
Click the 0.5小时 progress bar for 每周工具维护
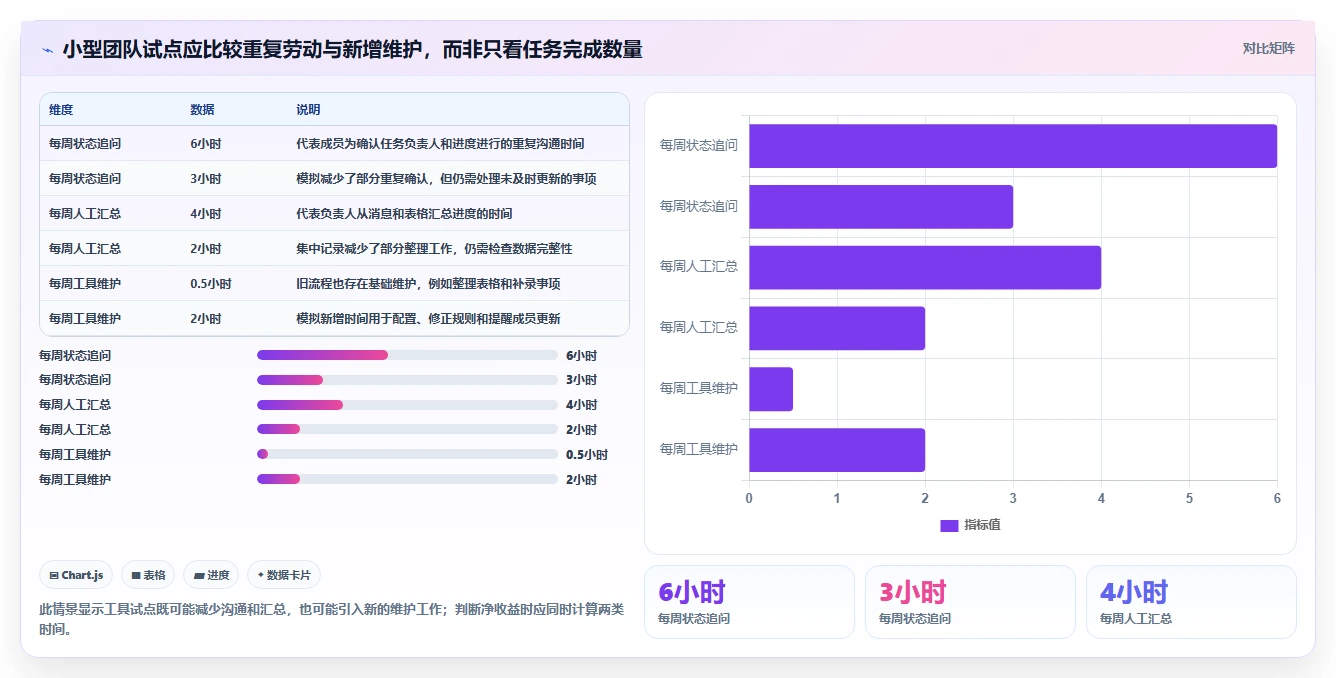tap(407, 454)
